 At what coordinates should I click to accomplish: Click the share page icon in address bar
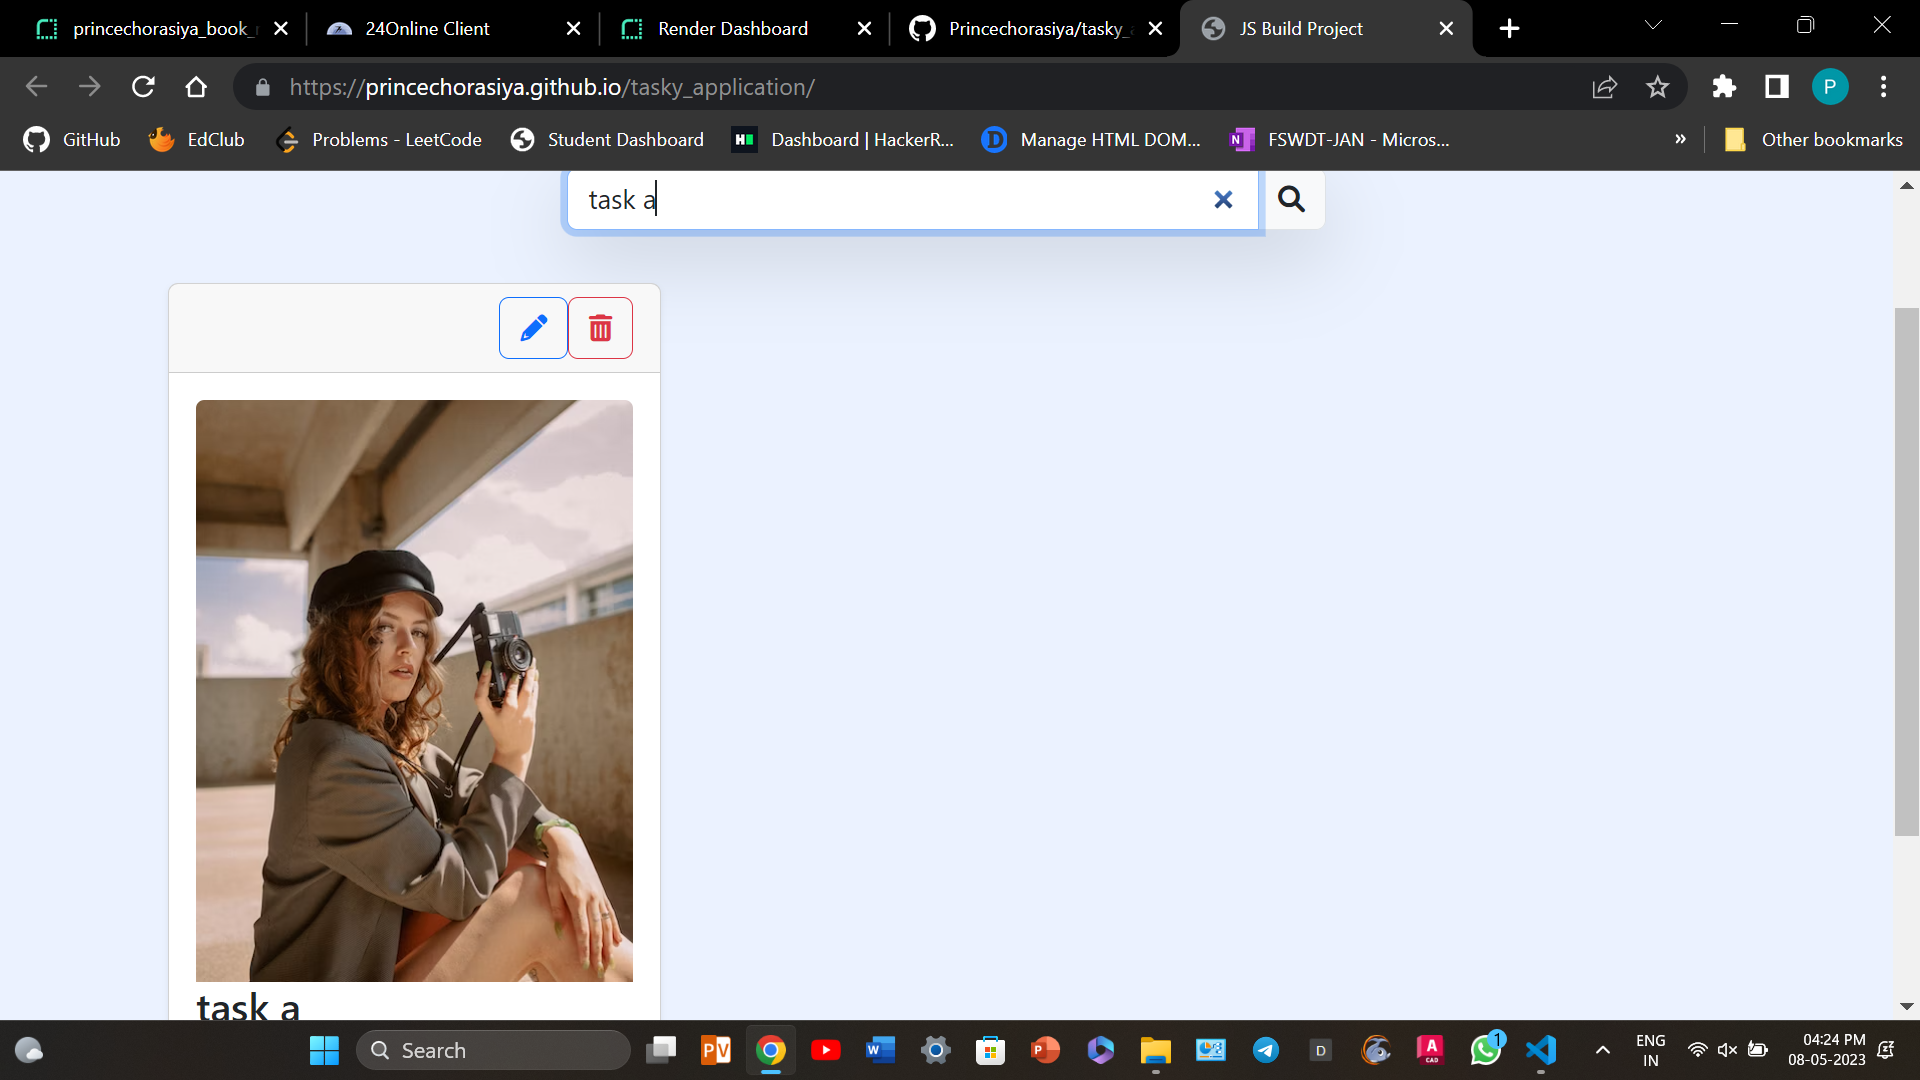tap(1604, 87)
